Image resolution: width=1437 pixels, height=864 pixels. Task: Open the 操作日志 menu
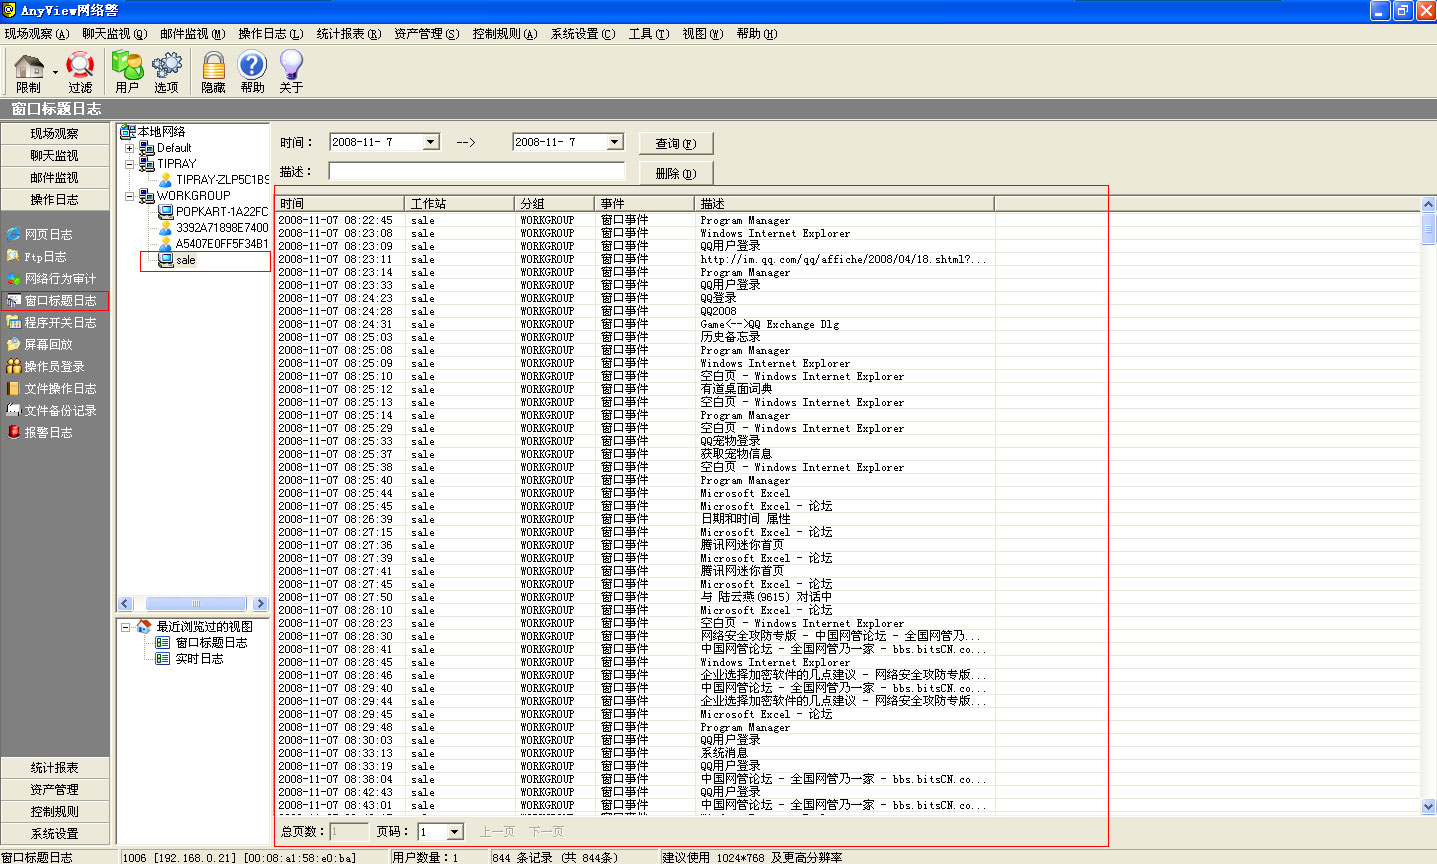(x=271, y=34)
